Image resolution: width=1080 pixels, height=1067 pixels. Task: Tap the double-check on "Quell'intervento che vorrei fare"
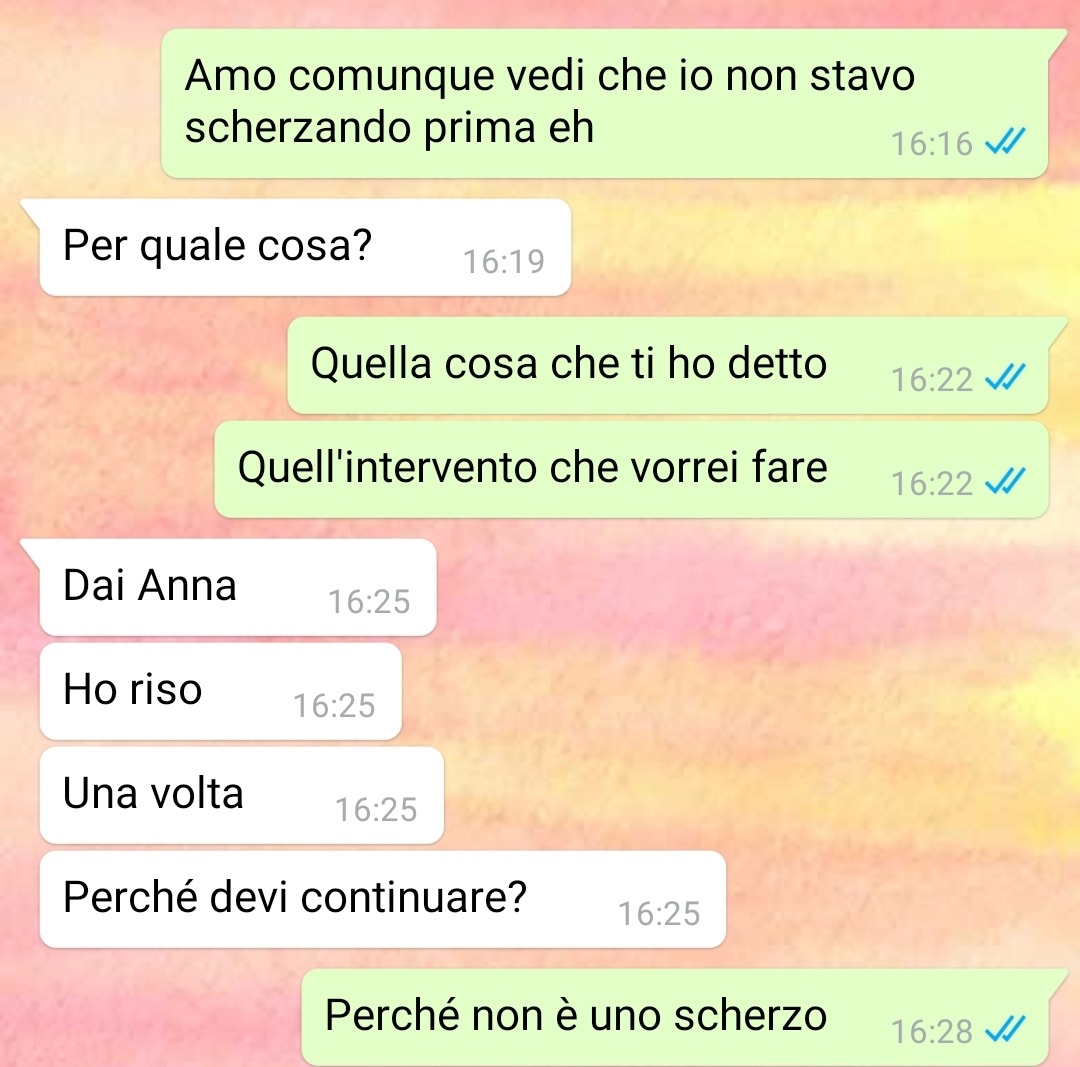[1006, 481]
